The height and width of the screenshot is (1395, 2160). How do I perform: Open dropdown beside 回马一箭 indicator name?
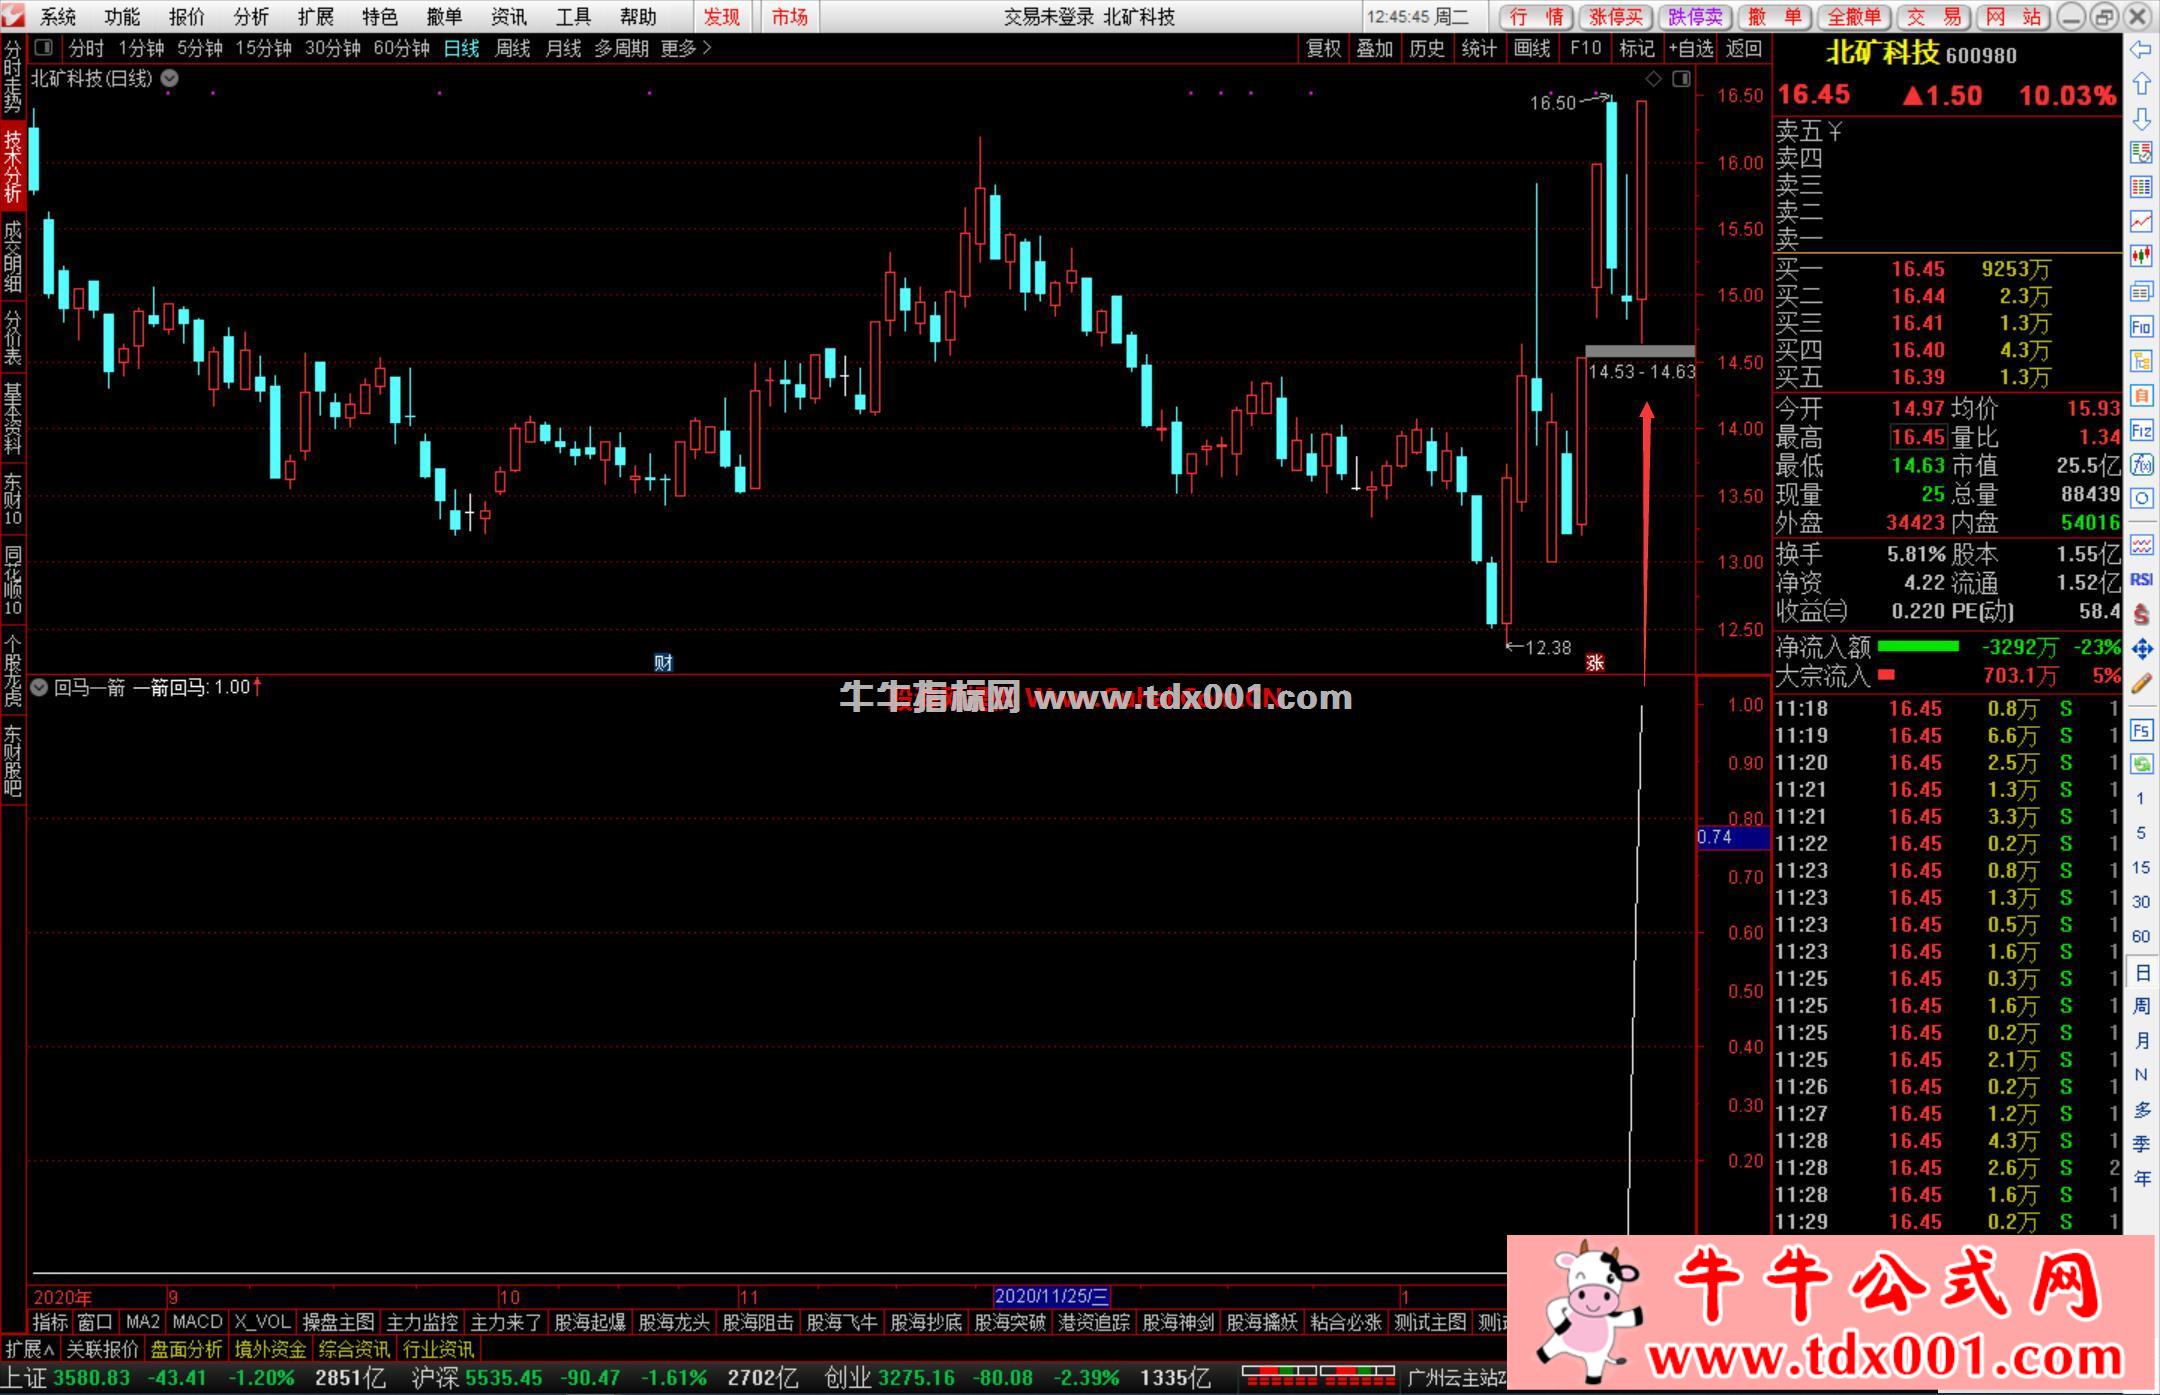pyautogui.click(x=39, y=687)
